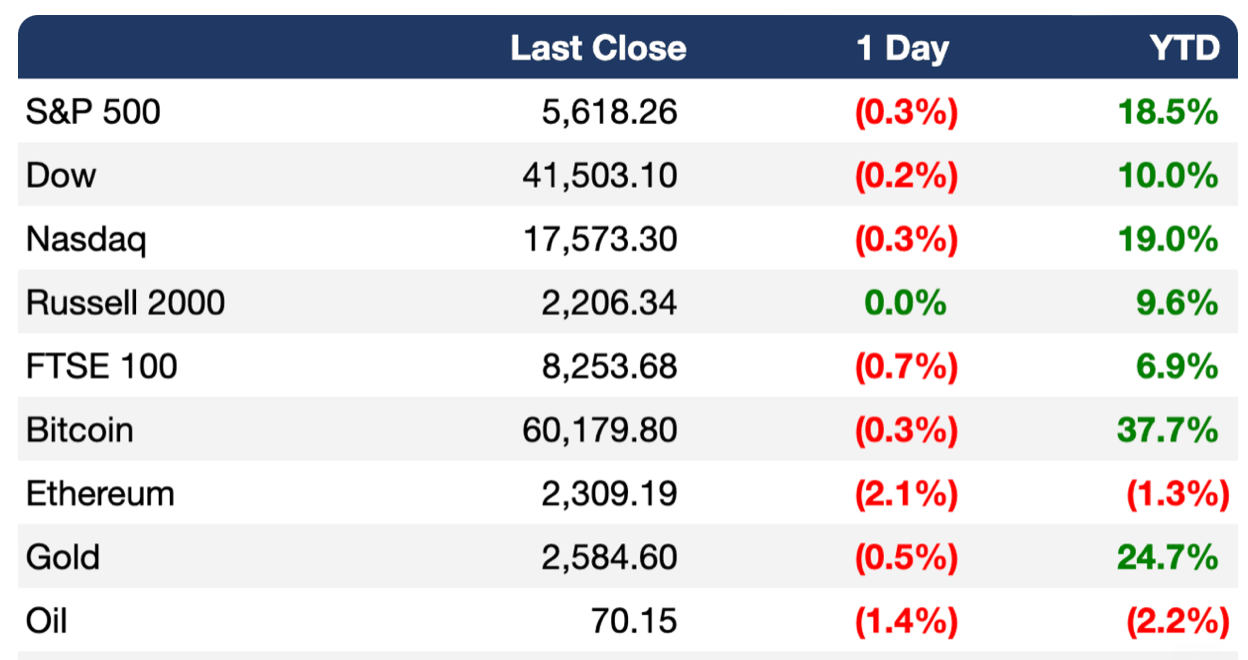
Task: Select the Oil row label
Action: (46, 621)
